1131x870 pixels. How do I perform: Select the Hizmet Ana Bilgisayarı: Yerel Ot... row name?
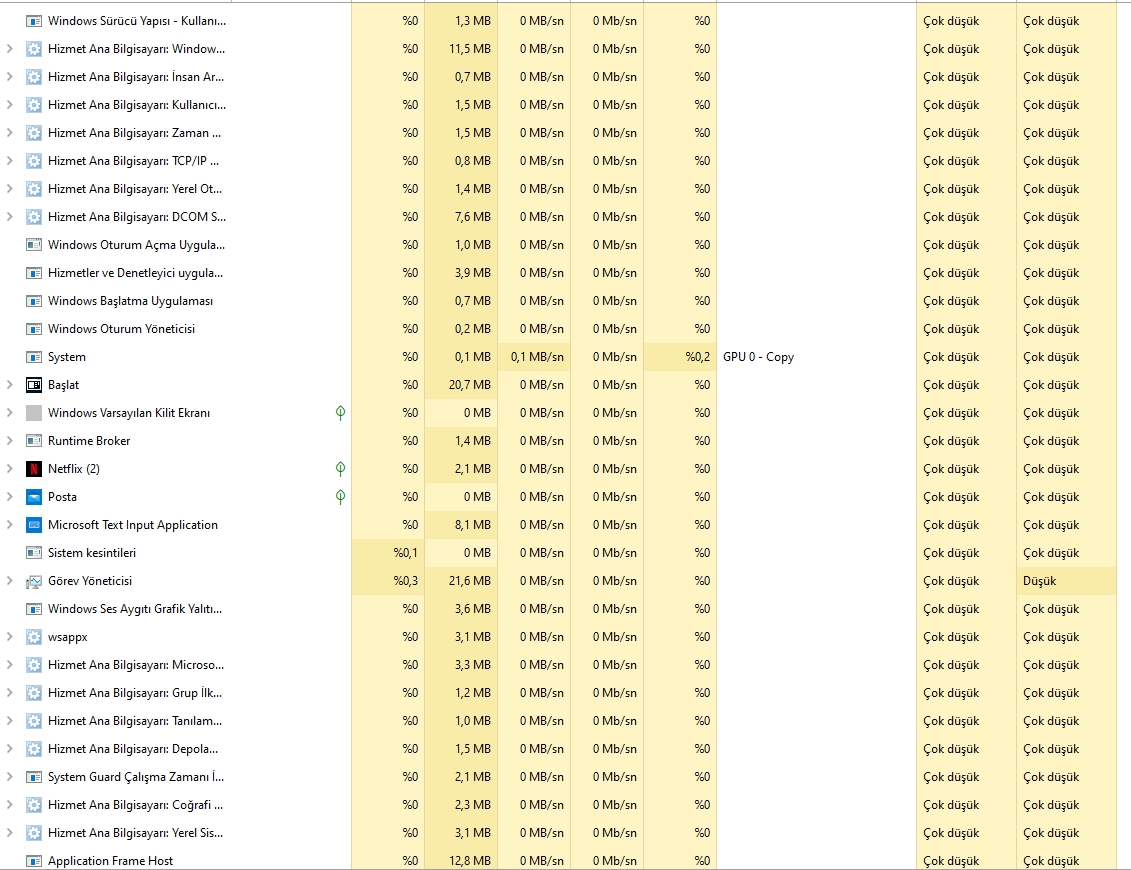(x=135, y=189)
